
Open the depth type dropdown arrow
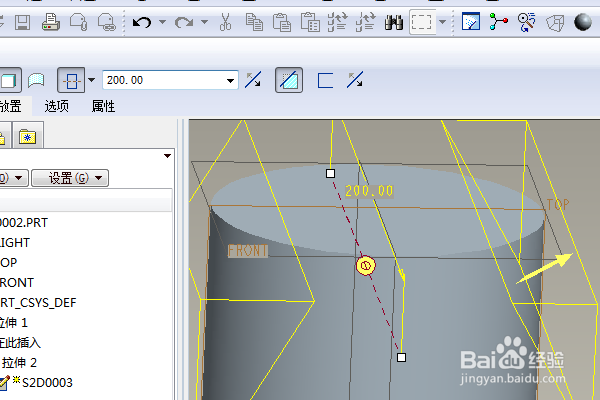(x=91, y=80)
